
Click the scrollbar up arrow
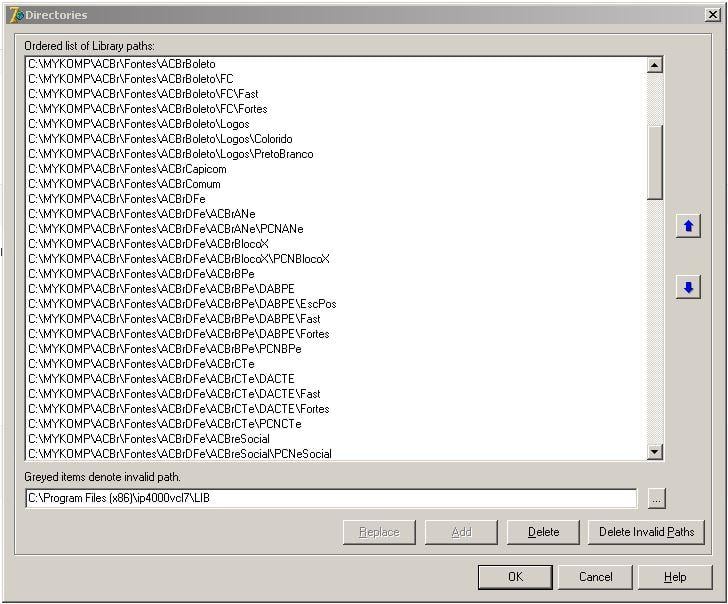tap(654, 65)
